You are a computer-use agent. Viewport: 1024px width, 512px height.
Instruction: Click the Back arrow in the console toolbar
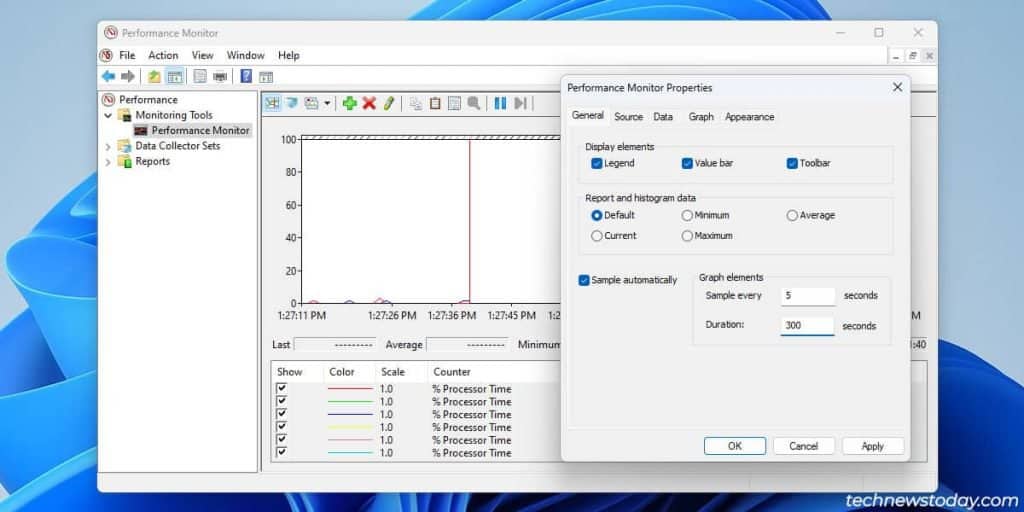108,76
